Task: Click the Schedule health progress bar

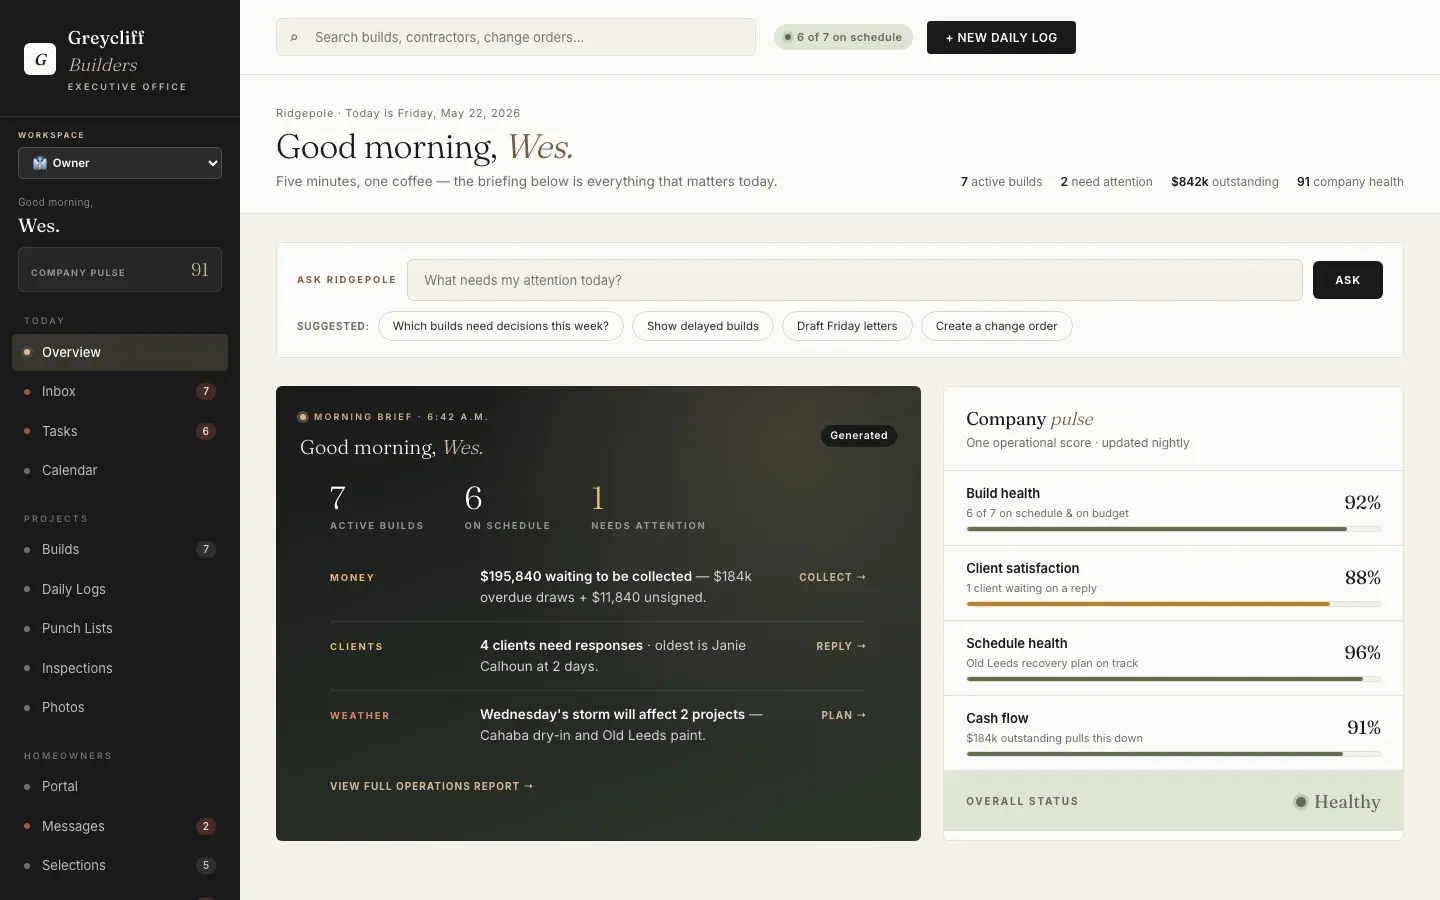Action: [1173, 679]
